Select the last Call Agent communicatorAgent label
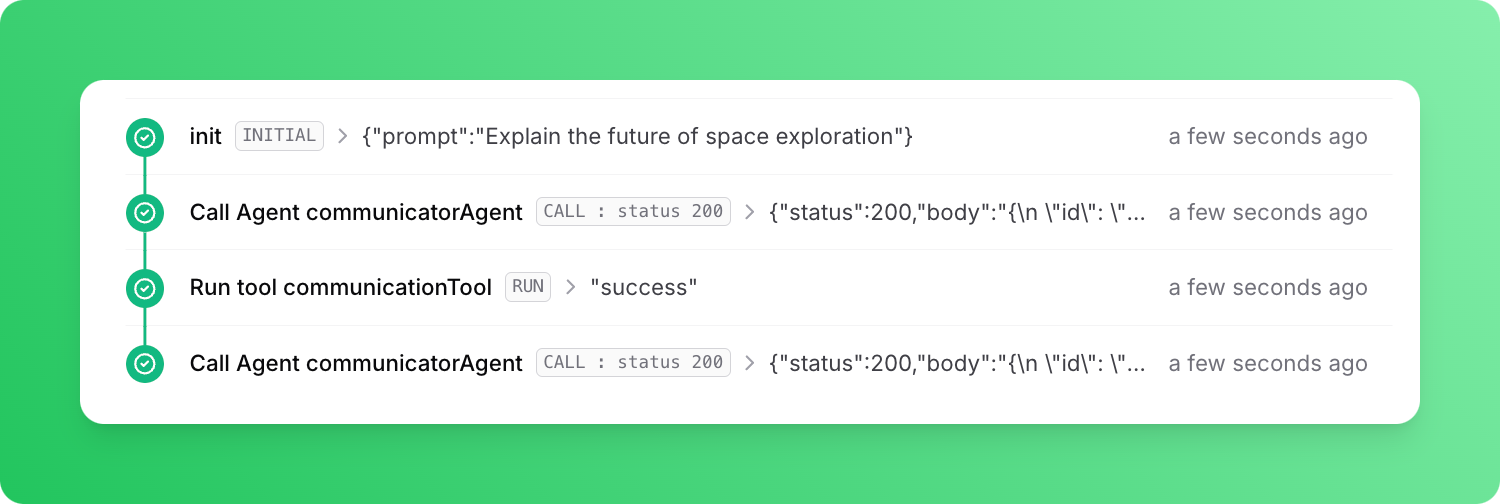Screen dimensions: 1500x504 tap(356, 364)
